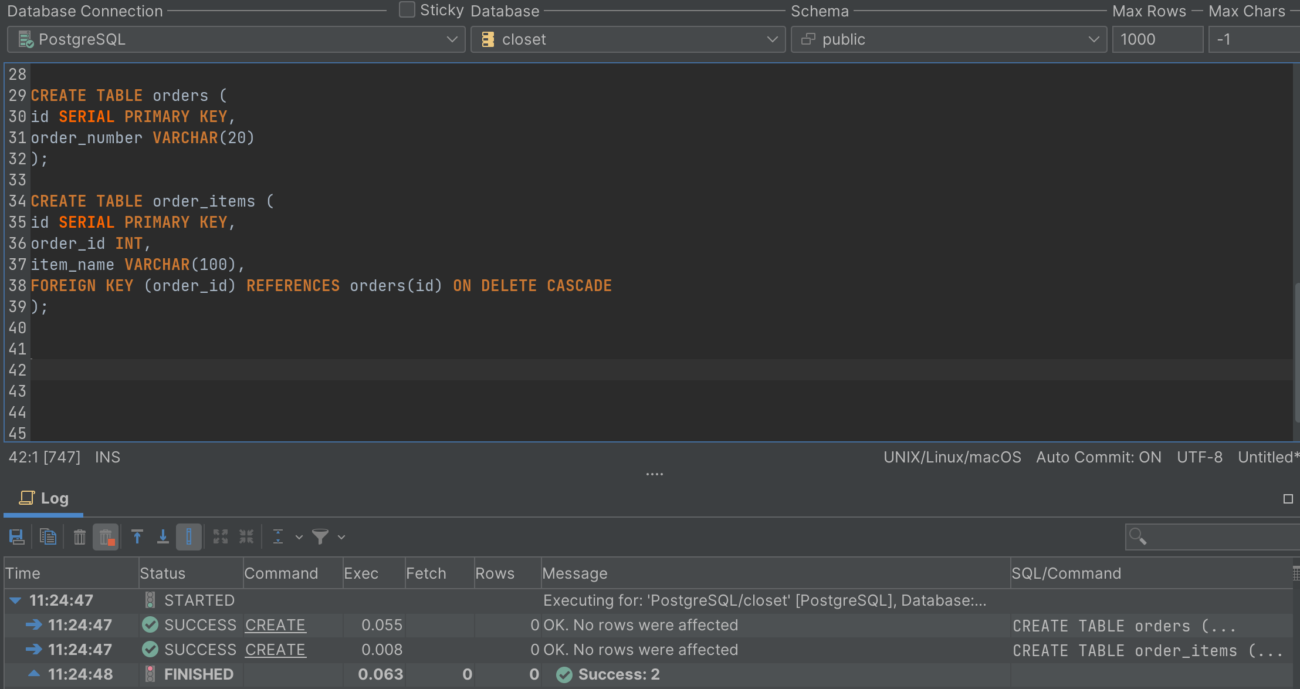Click the CREATE link for the orders table
The height and width of the screenshot is (689, 1300).
[275, 624]
